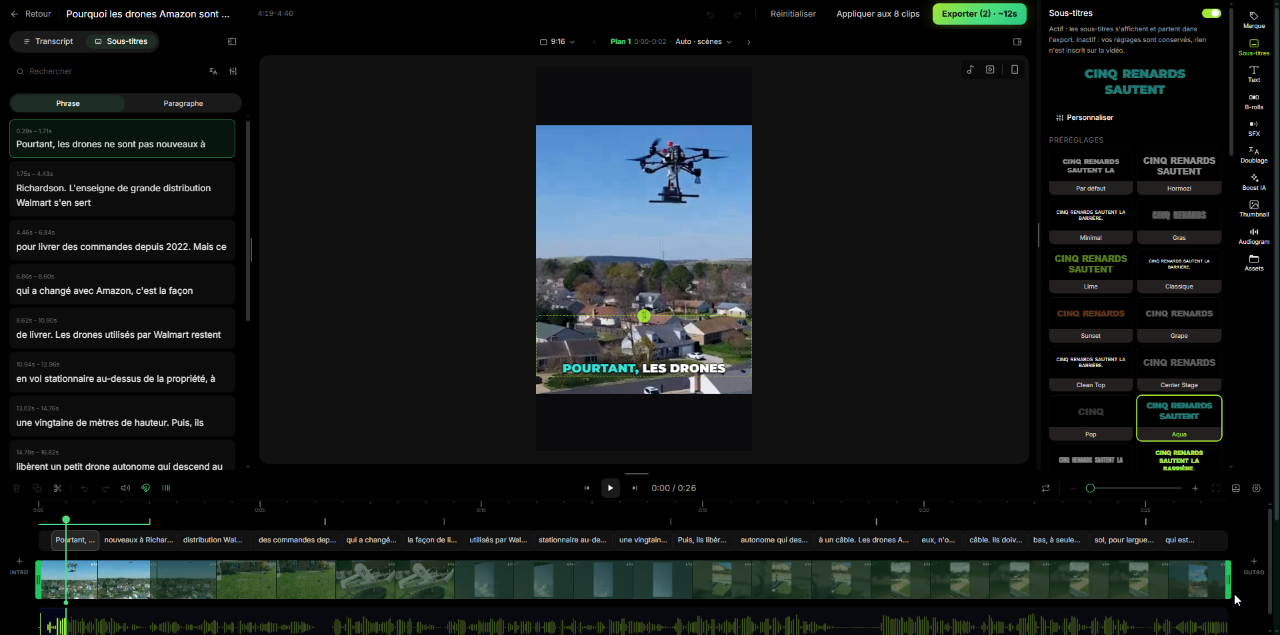Choose the Pop subtitle preset
1280x635 pixels.
(1091, 418)
